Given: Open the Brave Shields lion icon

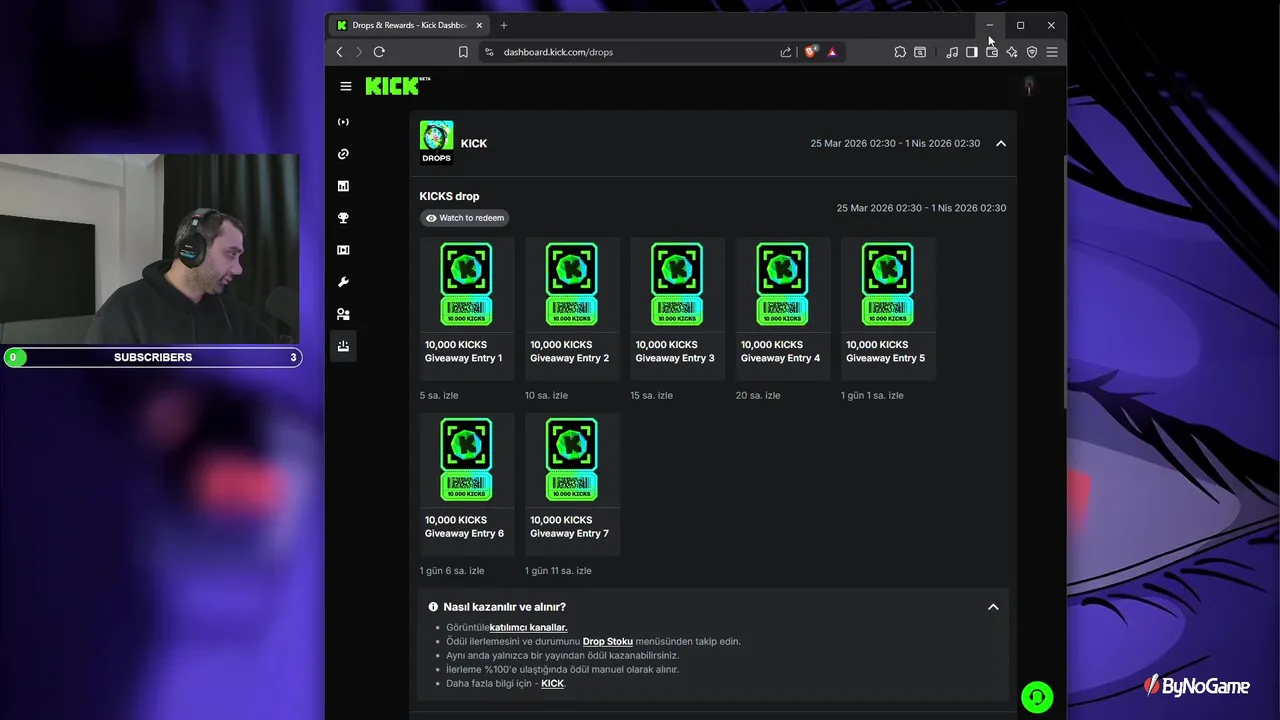Looking at the screenshot, I should [x=811, y=52].
